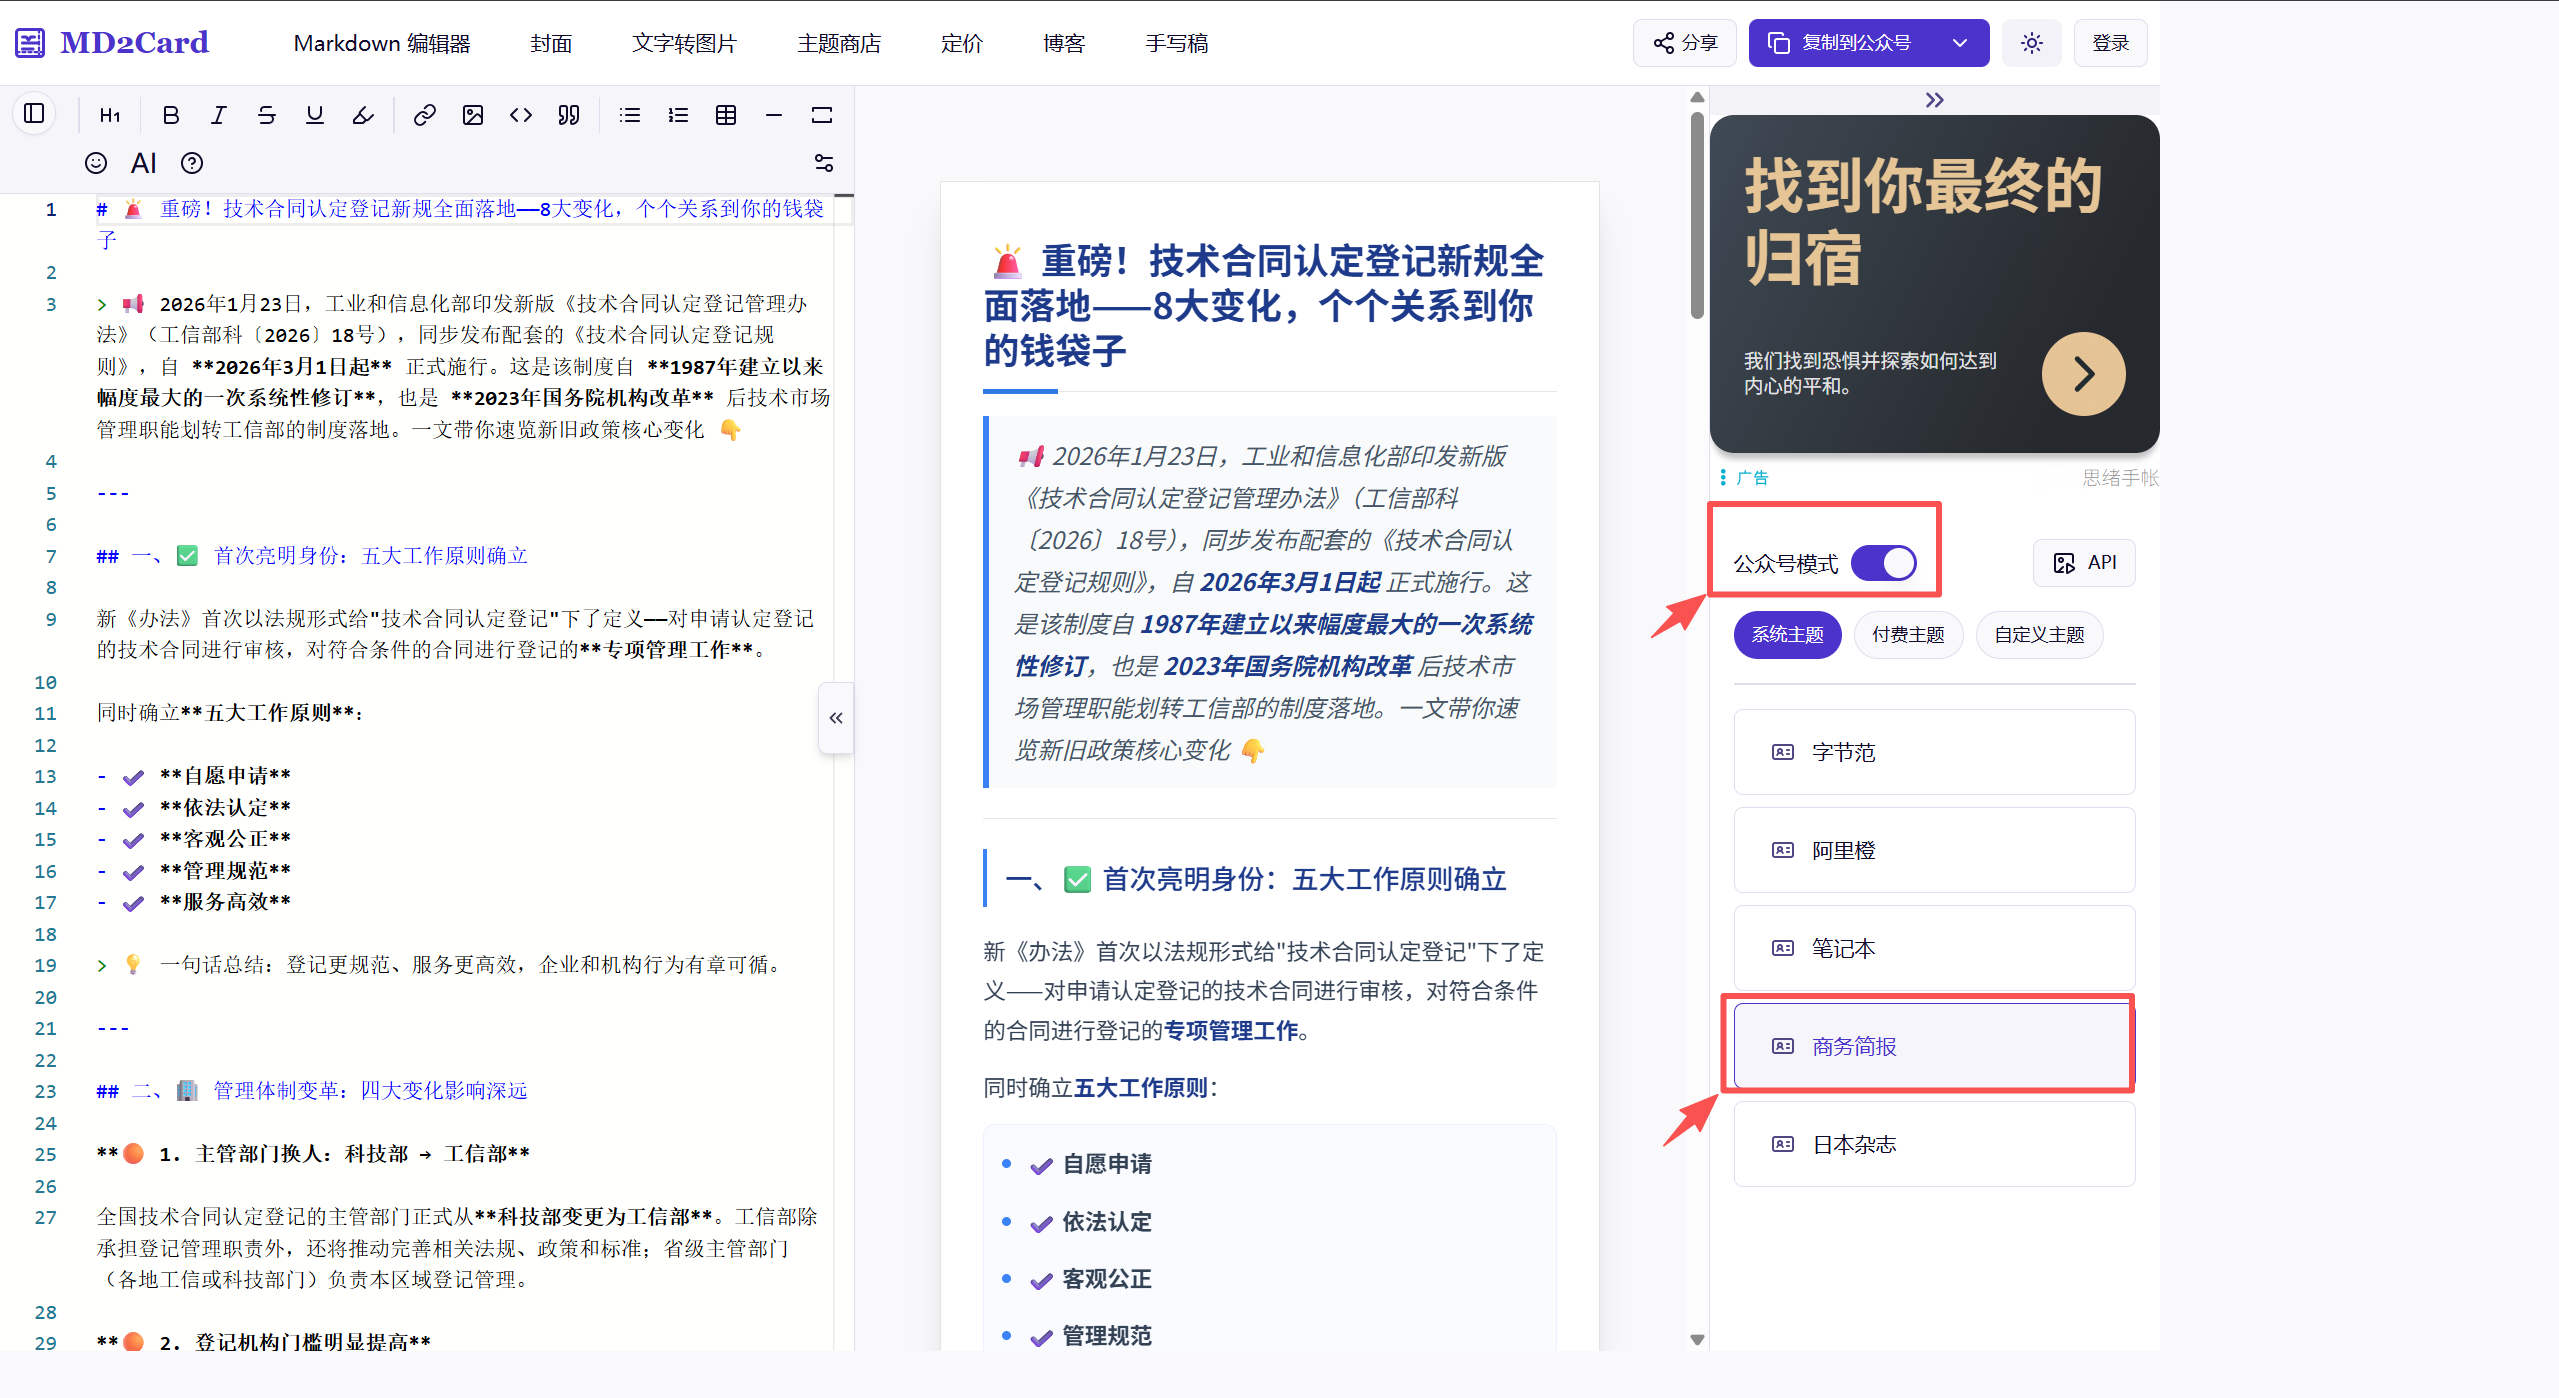
Task: Choose the 笔记本 theme
Action: click(1934, 948)
